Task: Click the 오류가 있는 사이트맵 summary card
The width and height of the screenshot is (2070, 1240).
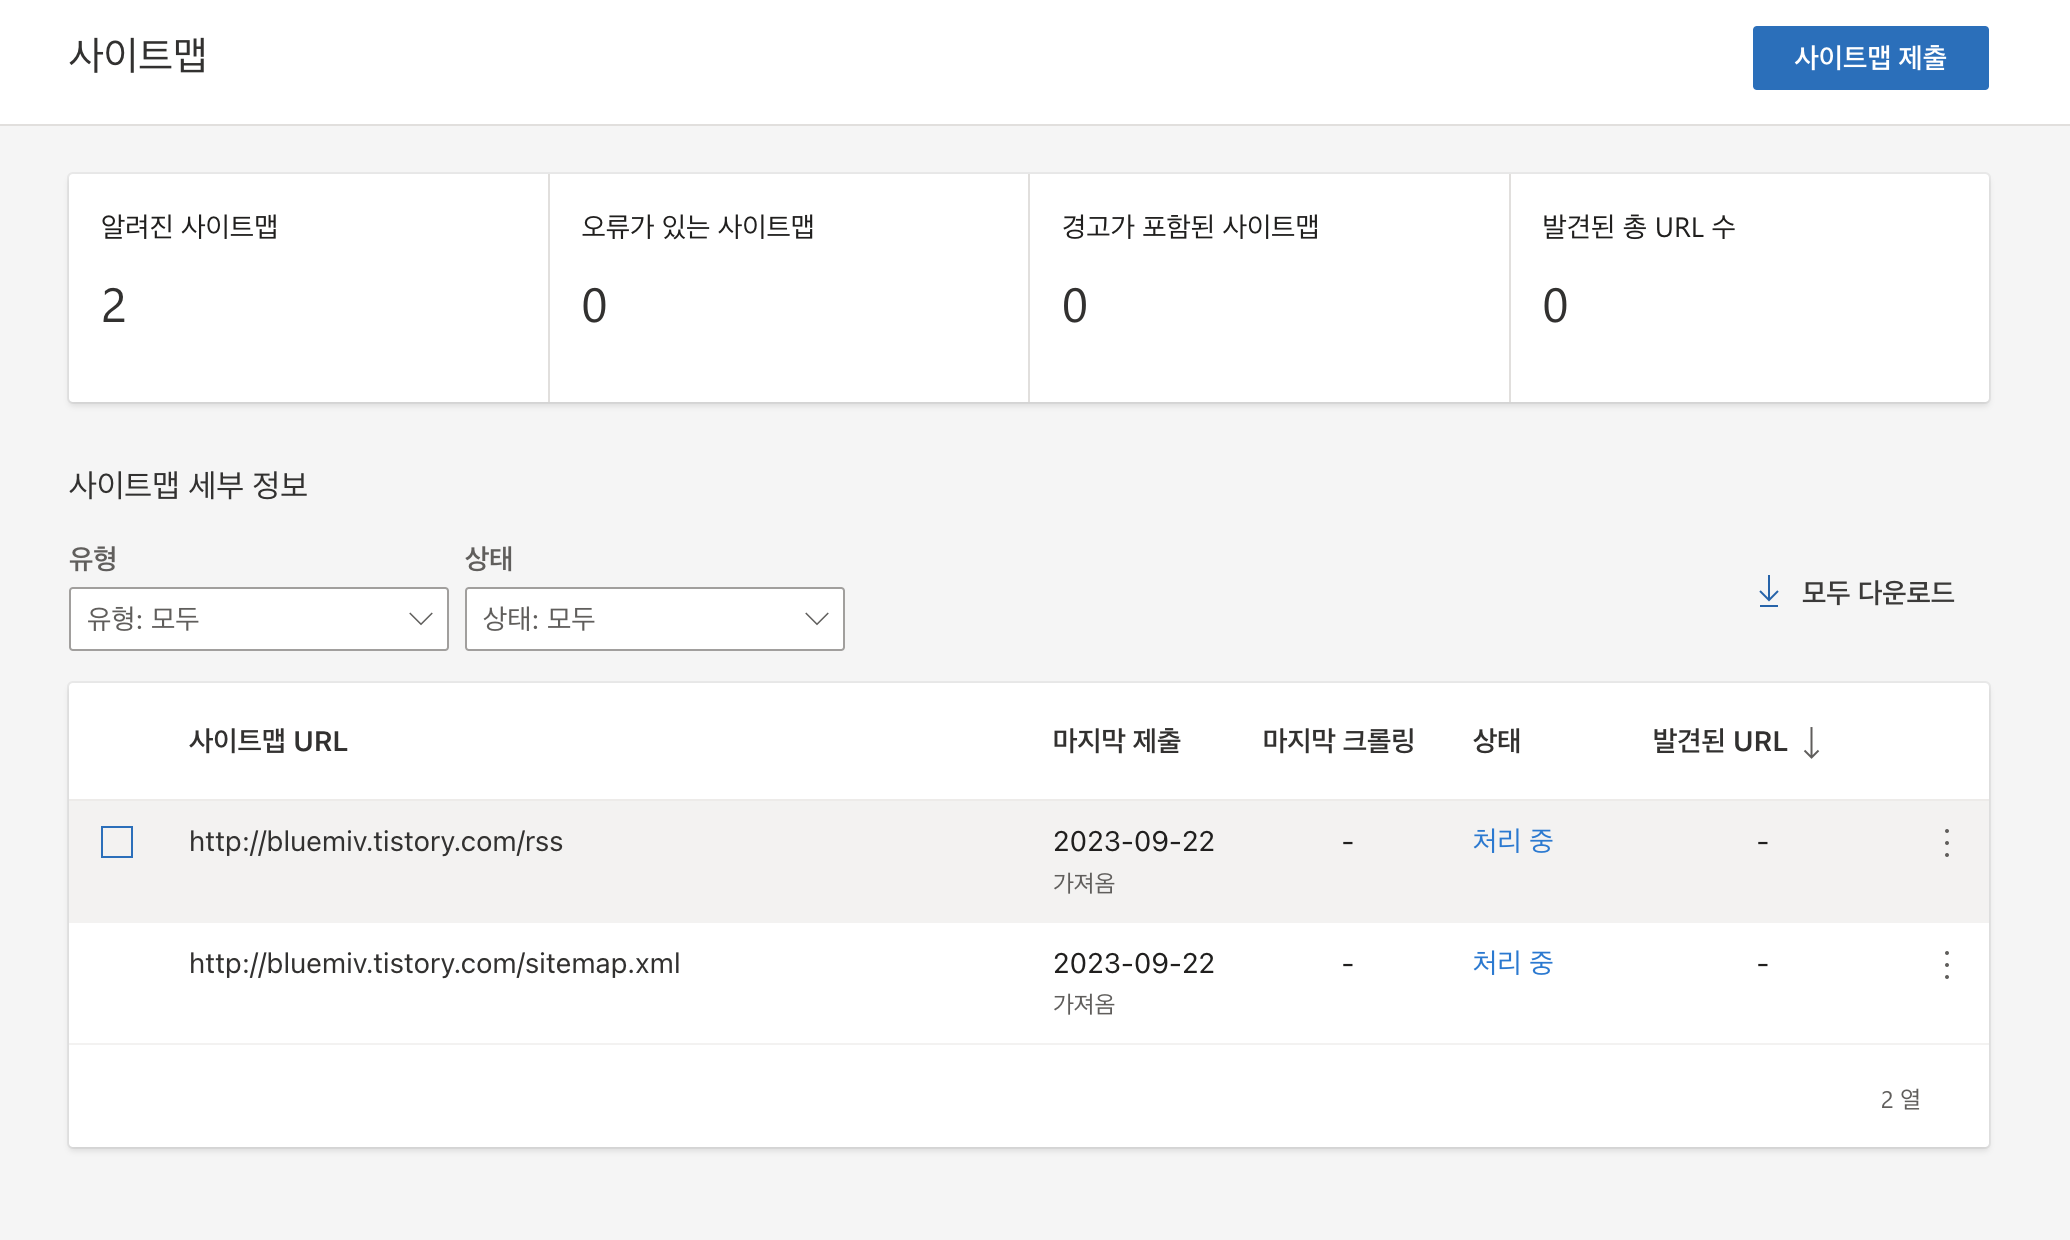Action: tap(789, 288)
